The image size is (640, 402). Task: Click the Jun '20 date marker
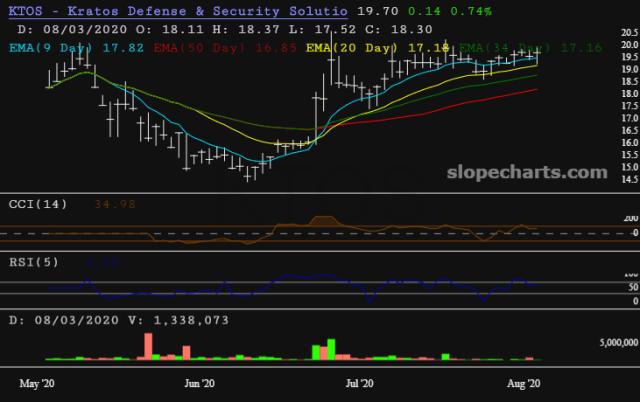click(x=201, y=383)
